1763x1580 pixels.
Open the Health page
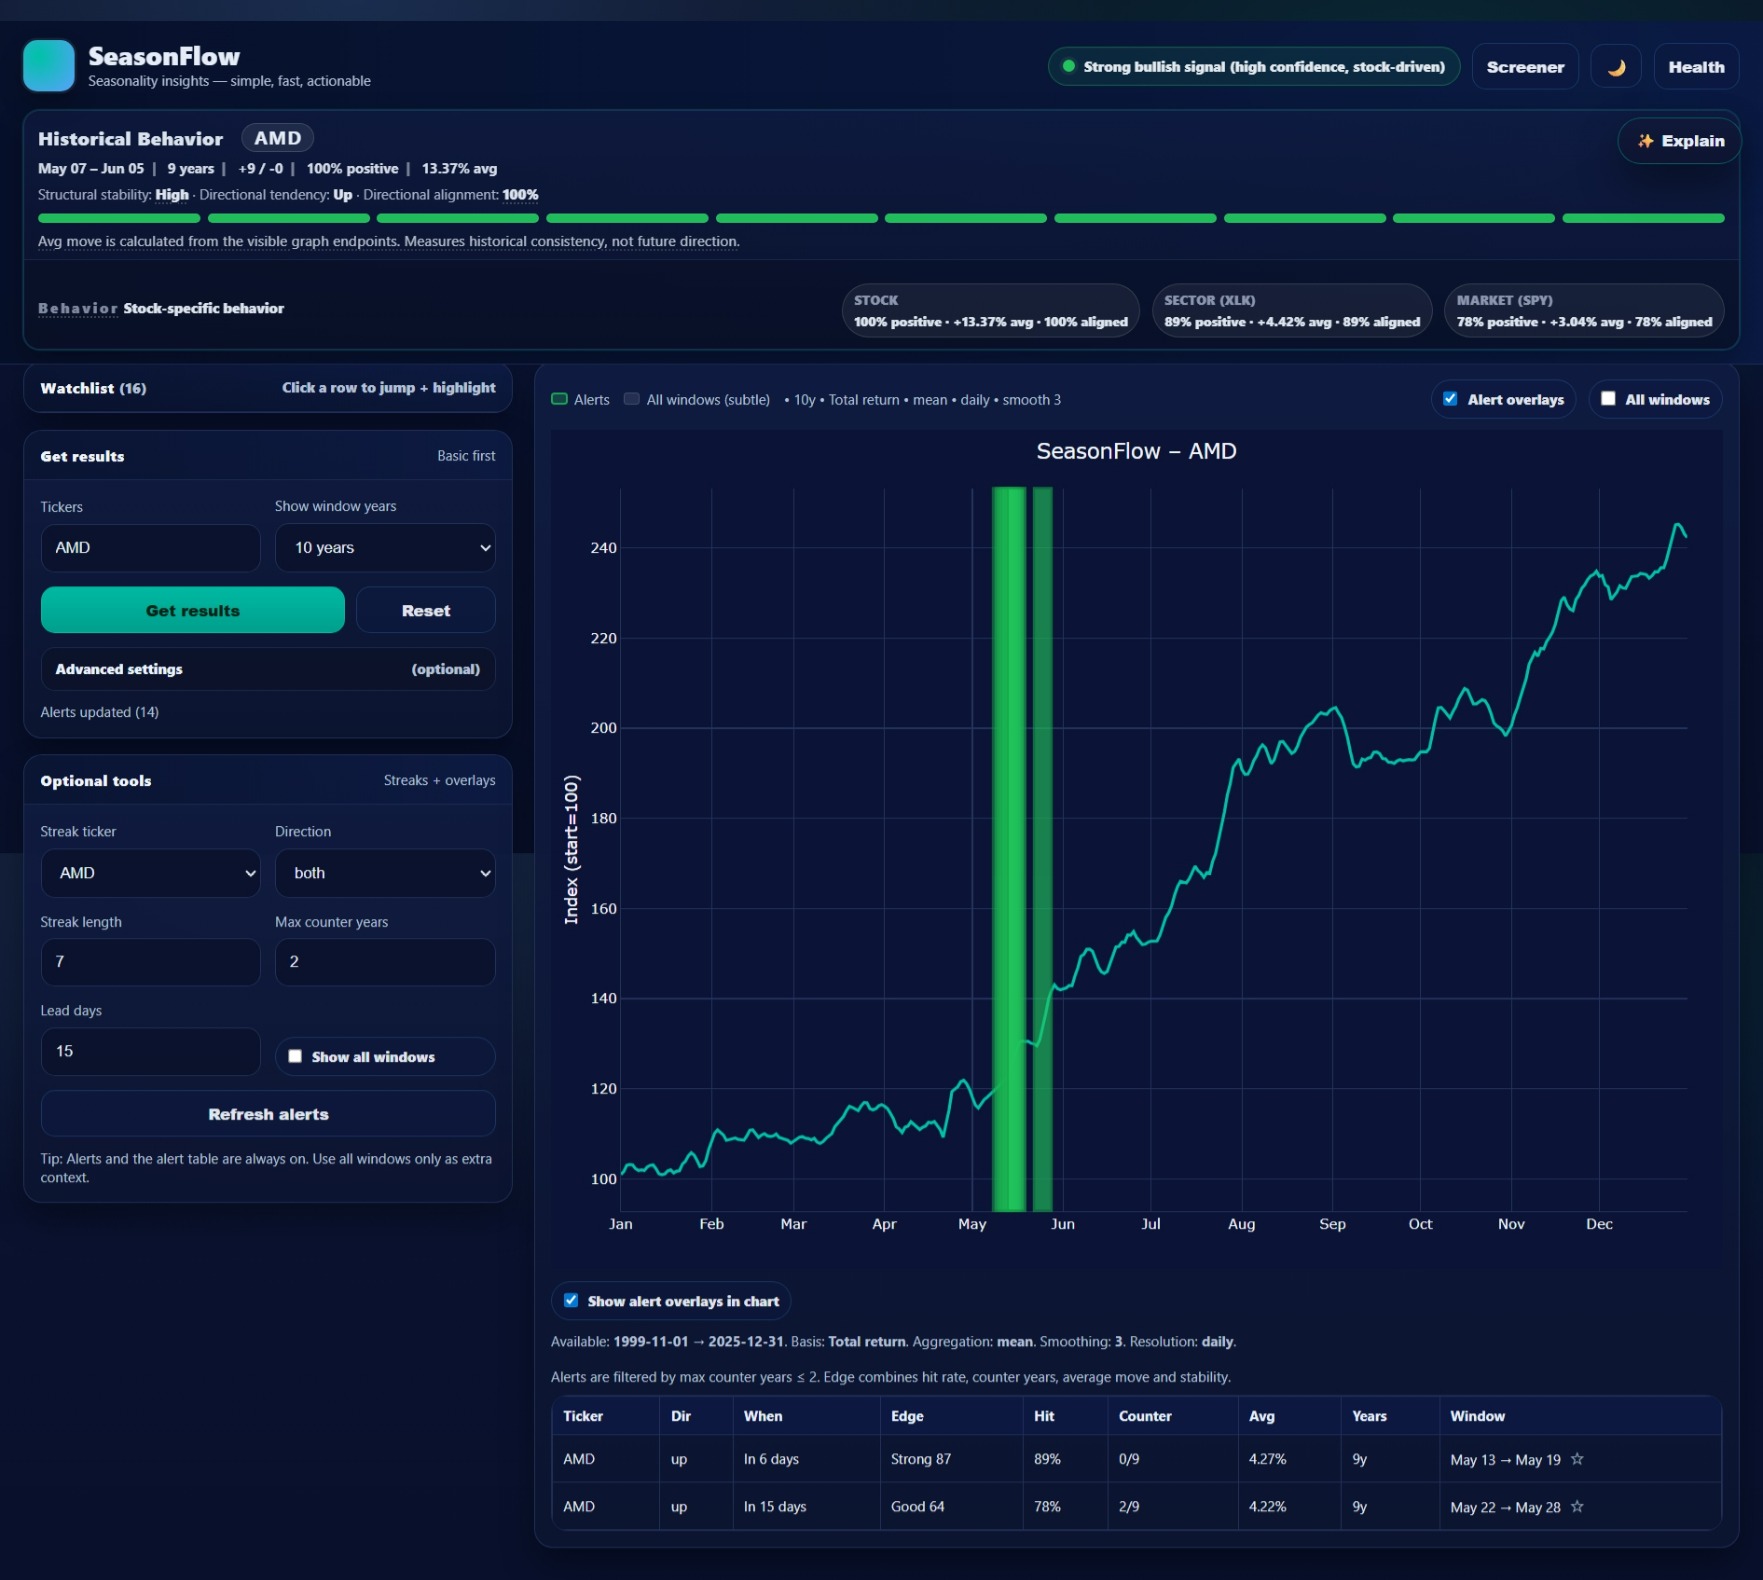tap(1696, 67)
